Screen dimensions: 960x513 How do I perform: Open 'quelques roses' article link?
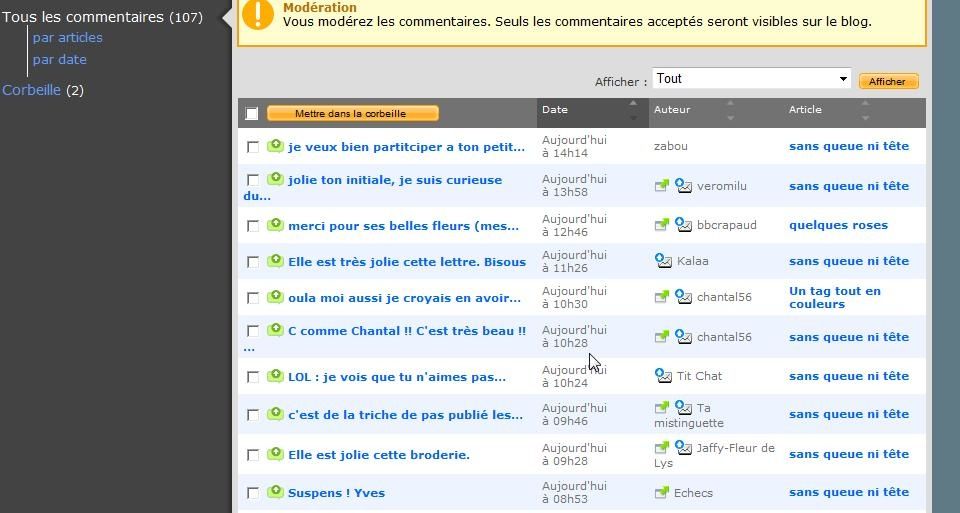(838, 225)
